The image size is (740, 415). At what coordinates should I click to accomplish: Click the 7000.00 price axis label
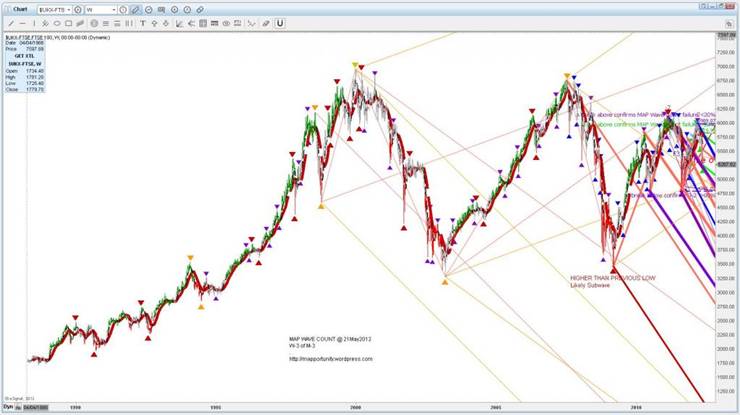point(726,67)
